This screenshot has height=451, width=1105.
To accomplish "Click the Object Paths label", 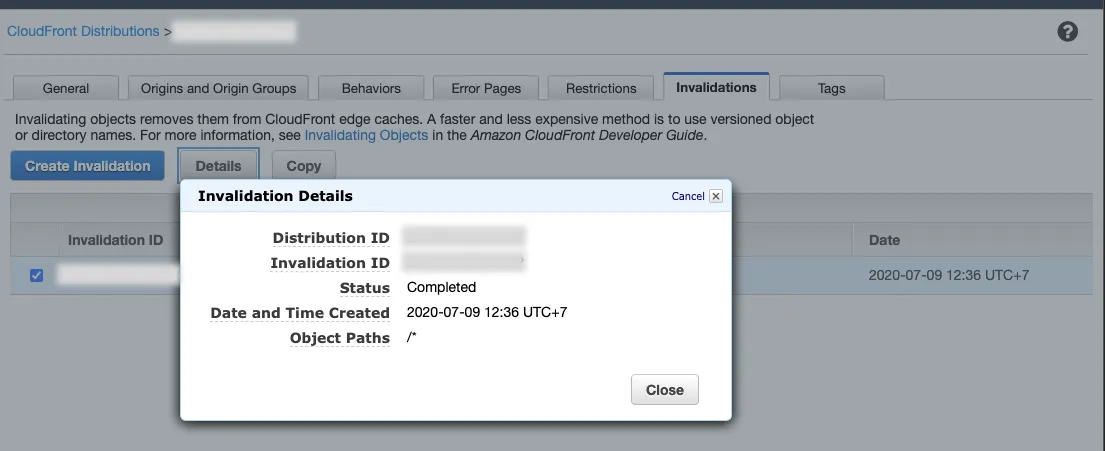I will click(x=340, y=338).
